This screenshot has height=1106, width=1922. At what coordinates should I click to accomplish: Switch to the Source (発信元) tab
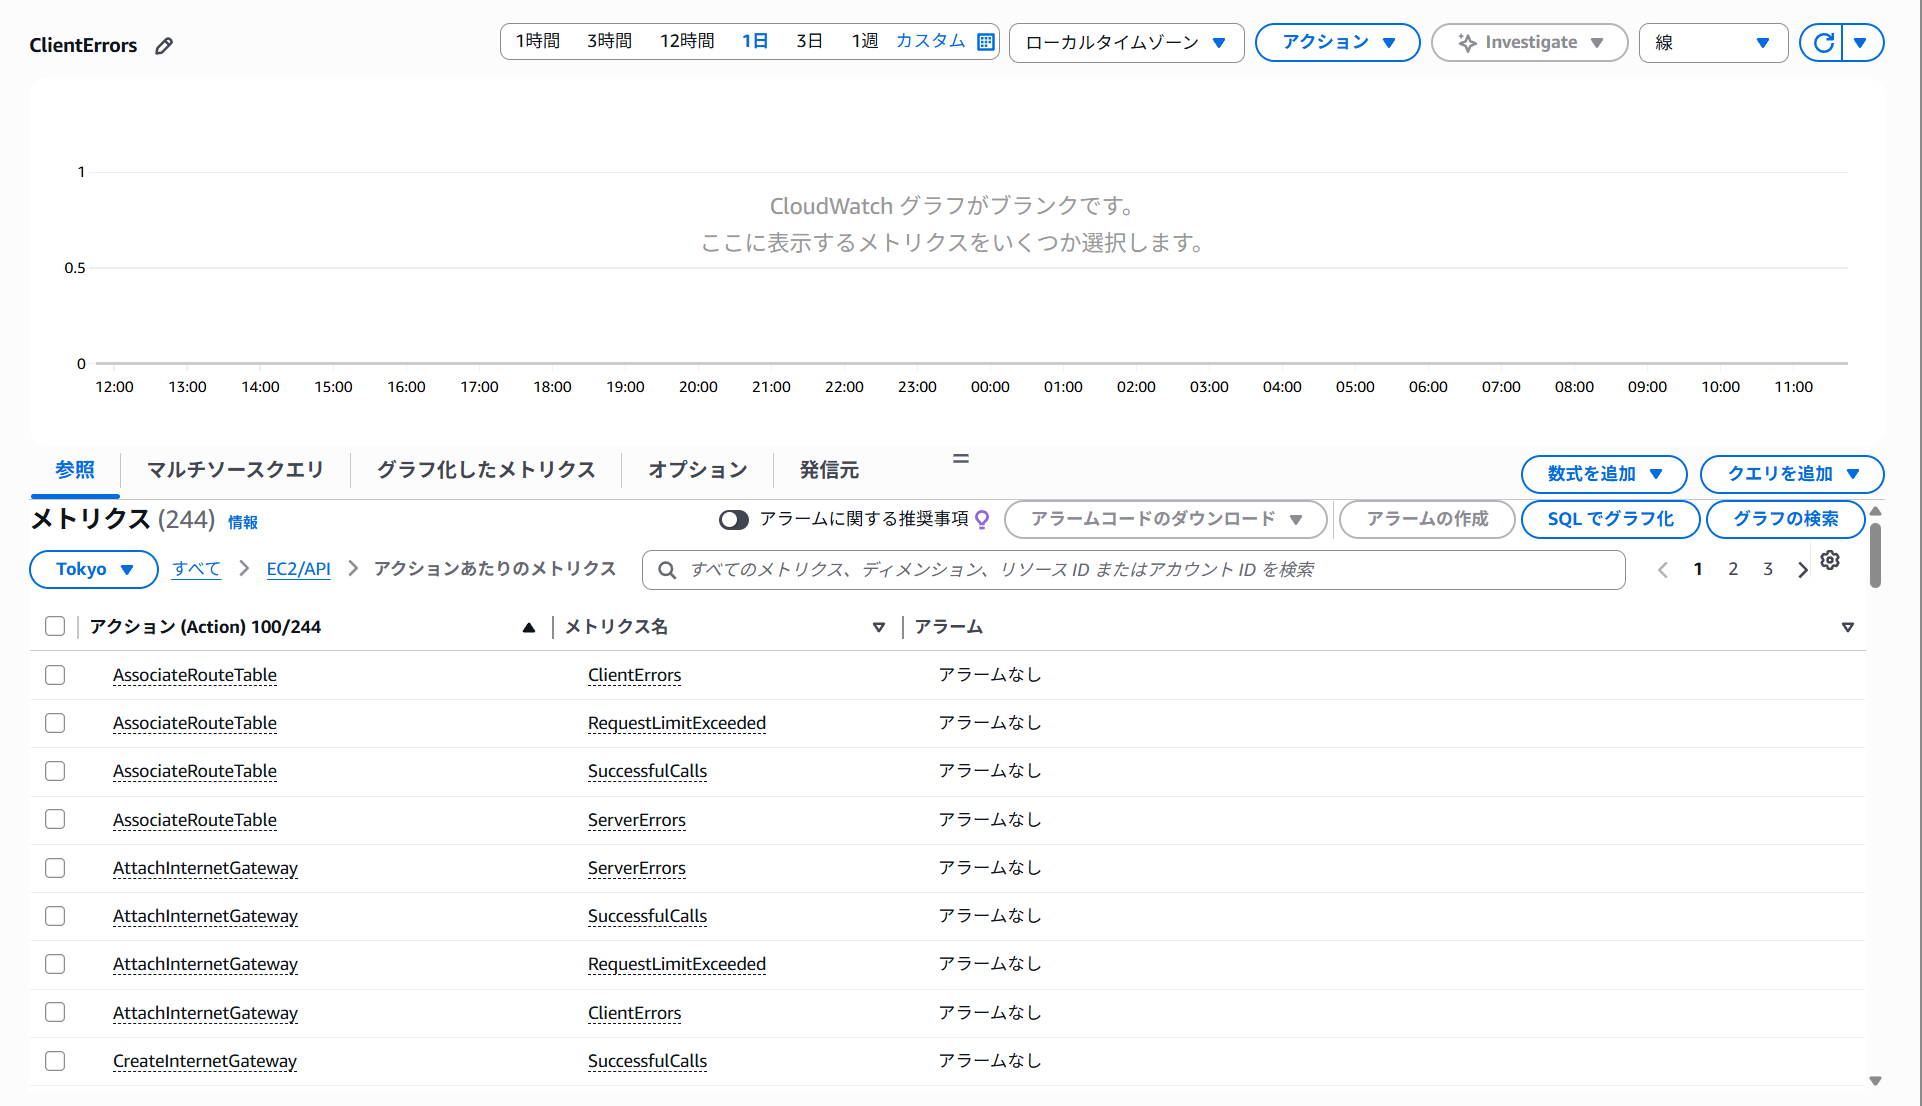pyautogui.click(x=829, y=470)
